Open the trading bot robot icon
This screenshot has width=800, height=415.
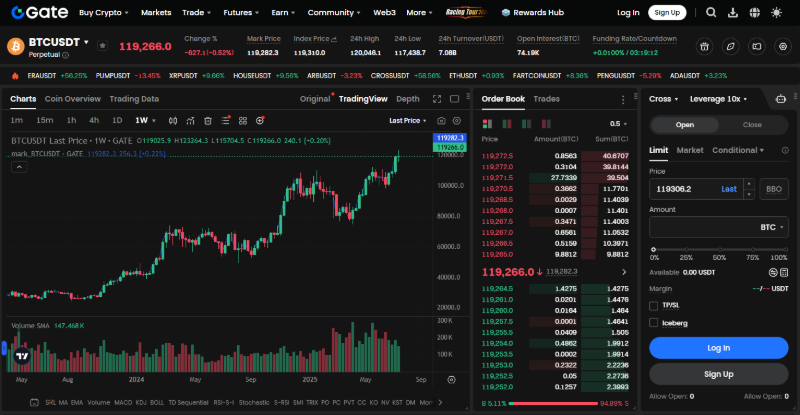781,99
